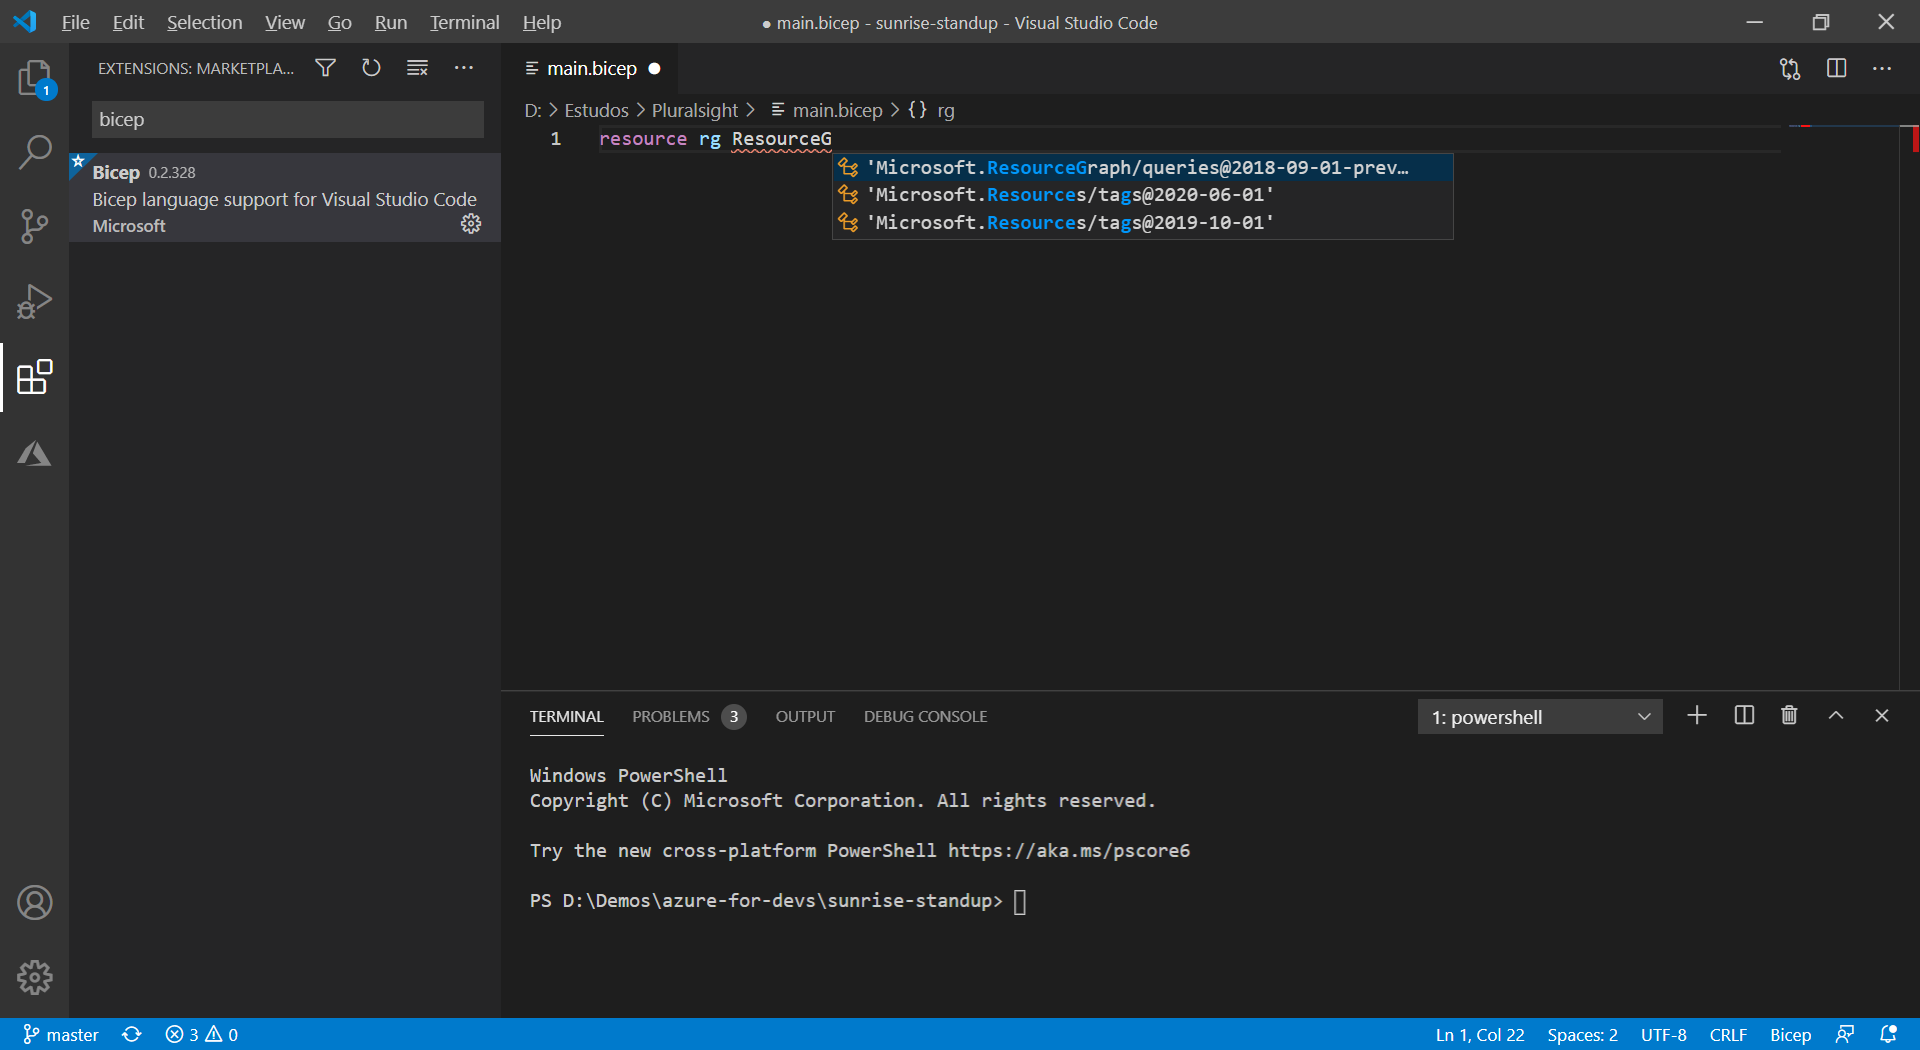Screen dimensions: 1920x1050
Task: Open the '1: powershell' terminal dropdown
Action: point(1540,716)
